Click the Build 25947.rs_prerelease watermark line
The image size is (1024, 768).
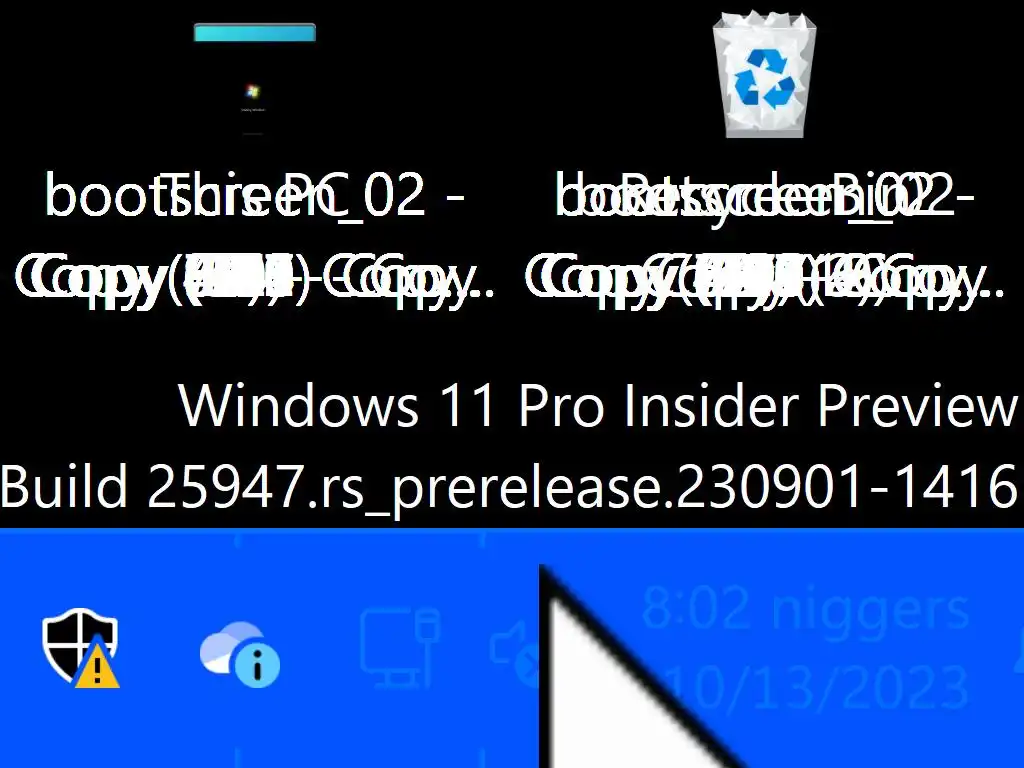509,487
